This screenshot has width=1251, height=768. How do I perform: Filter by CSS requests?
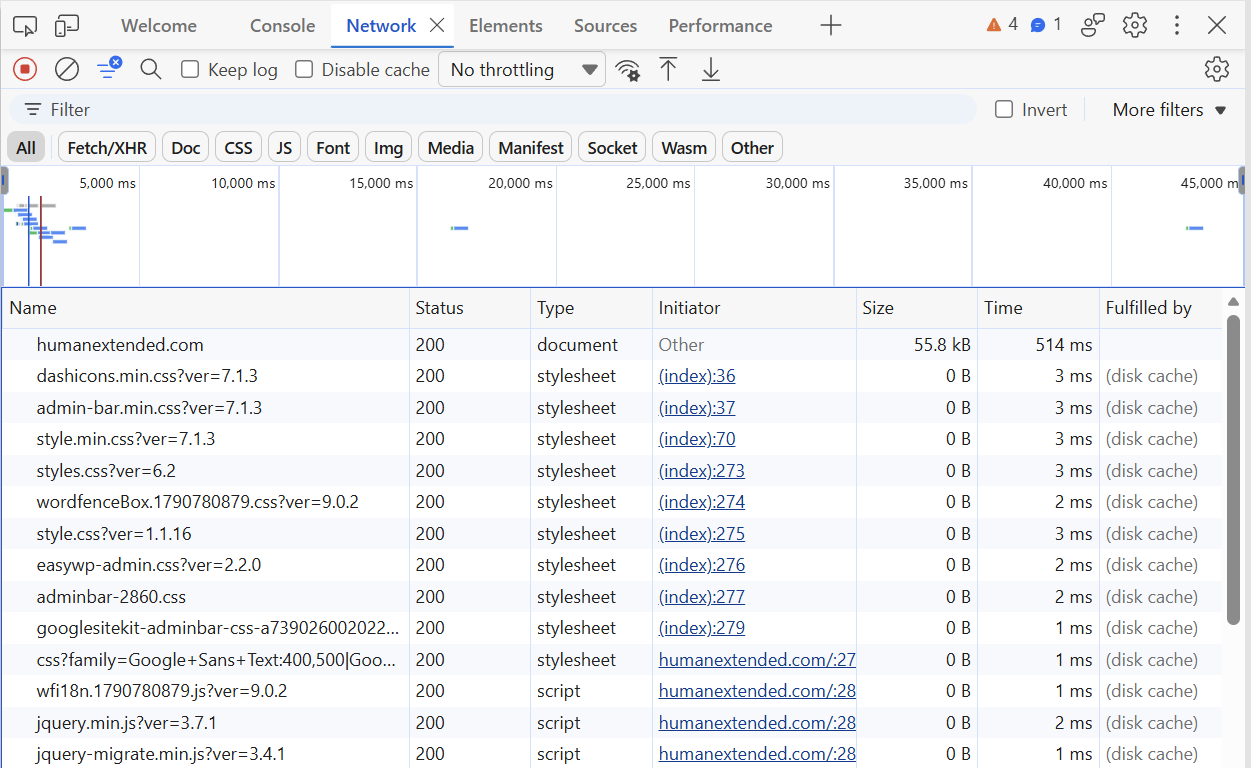239,148
